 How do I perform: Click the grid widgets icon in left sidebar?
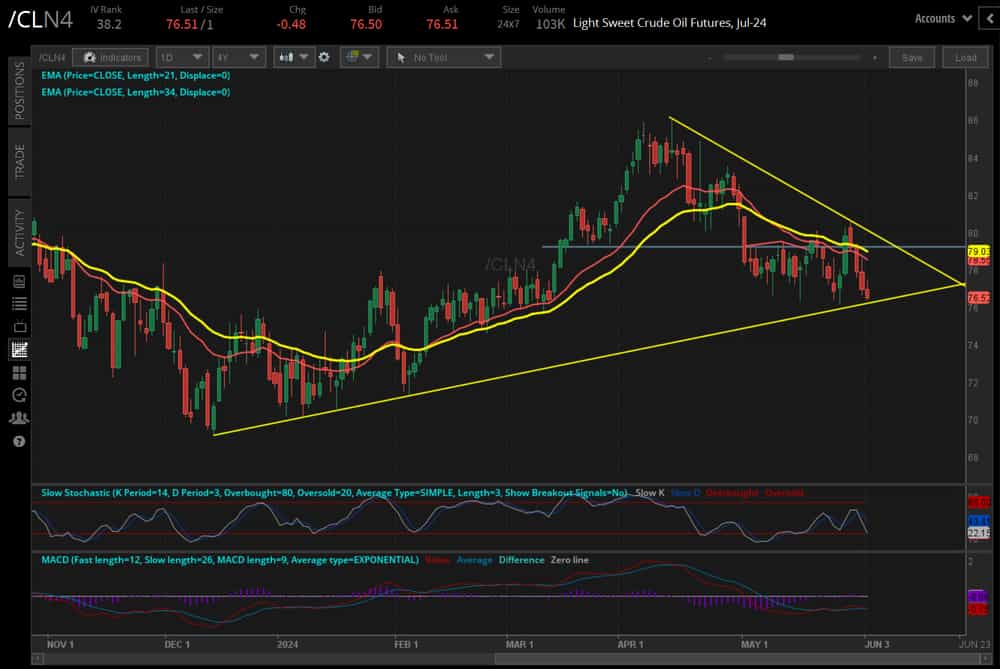[x=18, y=372]
